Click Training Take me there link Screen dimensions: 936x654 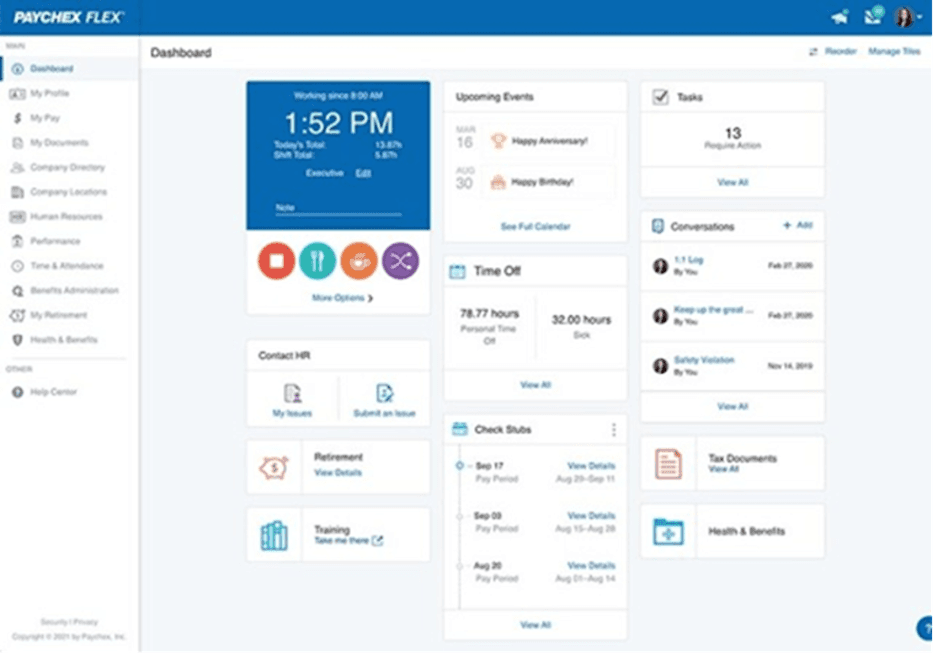[x=348, y=541]
